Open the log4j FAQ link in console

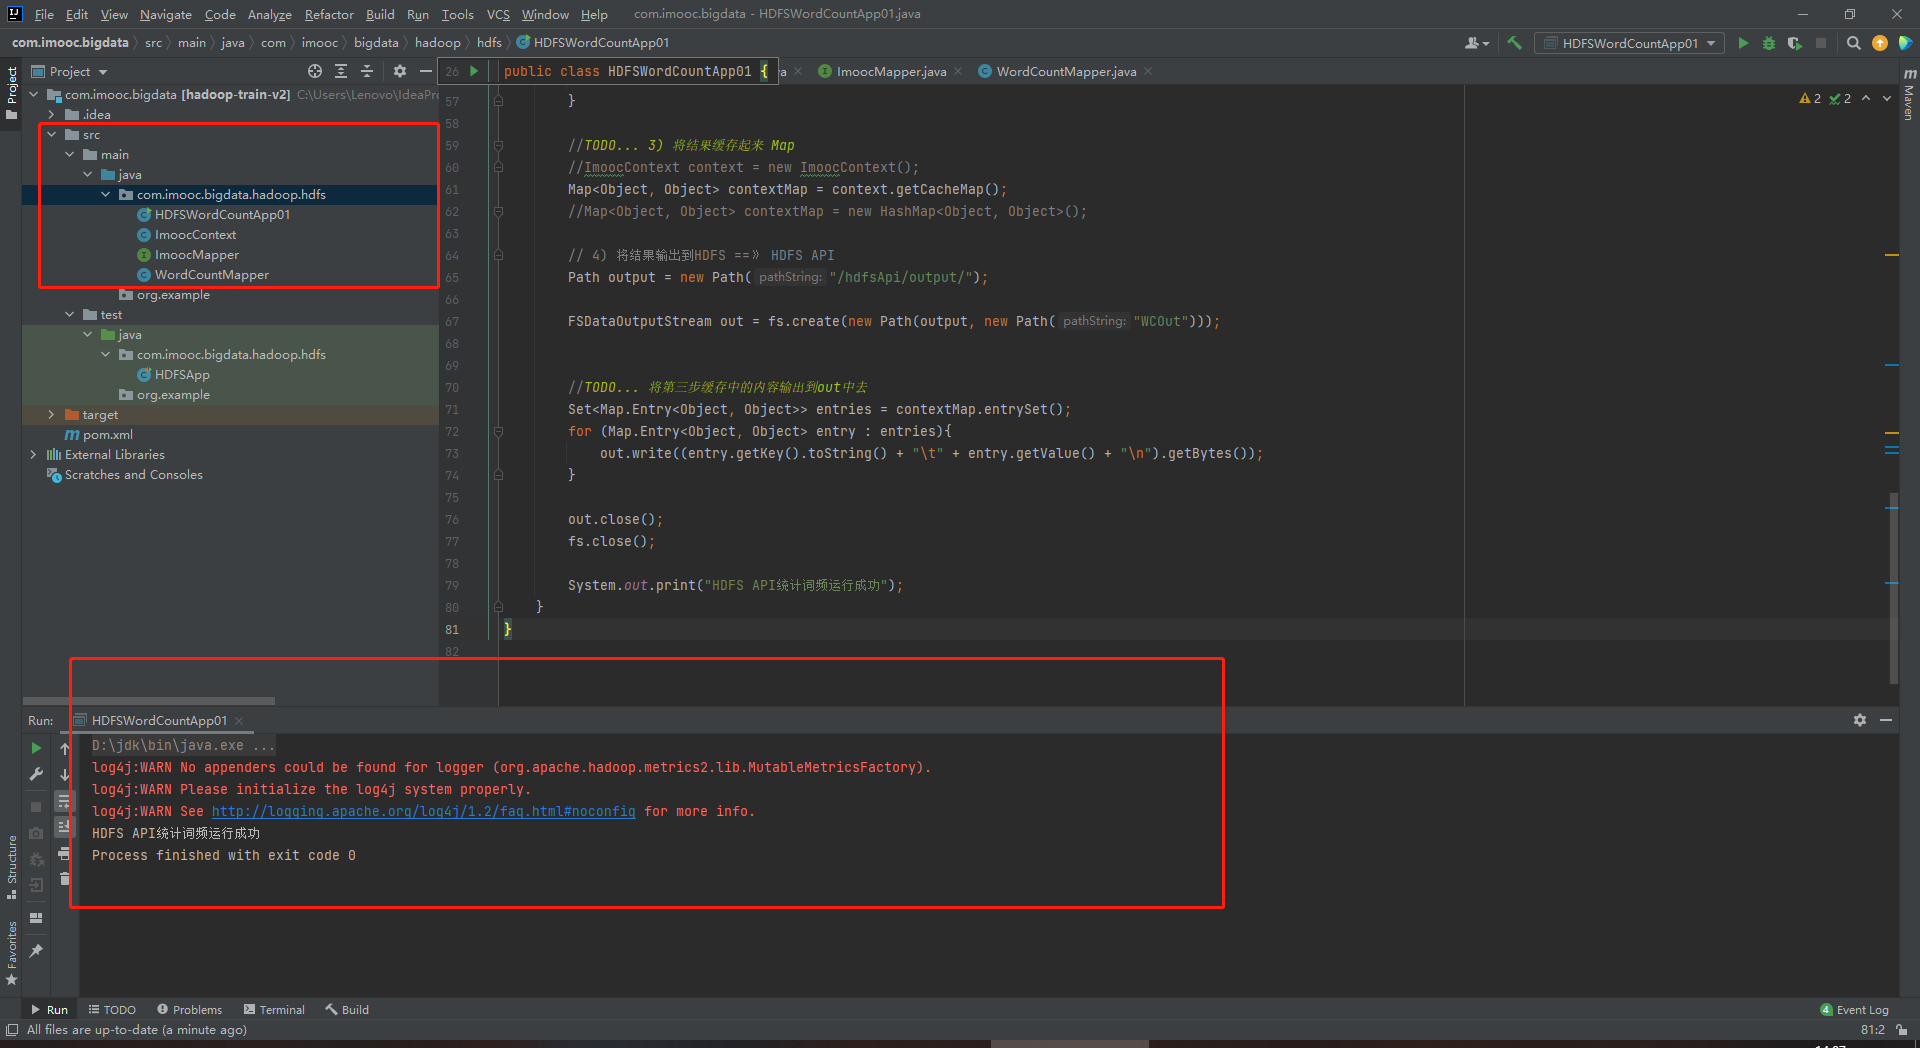pos(423,811)
